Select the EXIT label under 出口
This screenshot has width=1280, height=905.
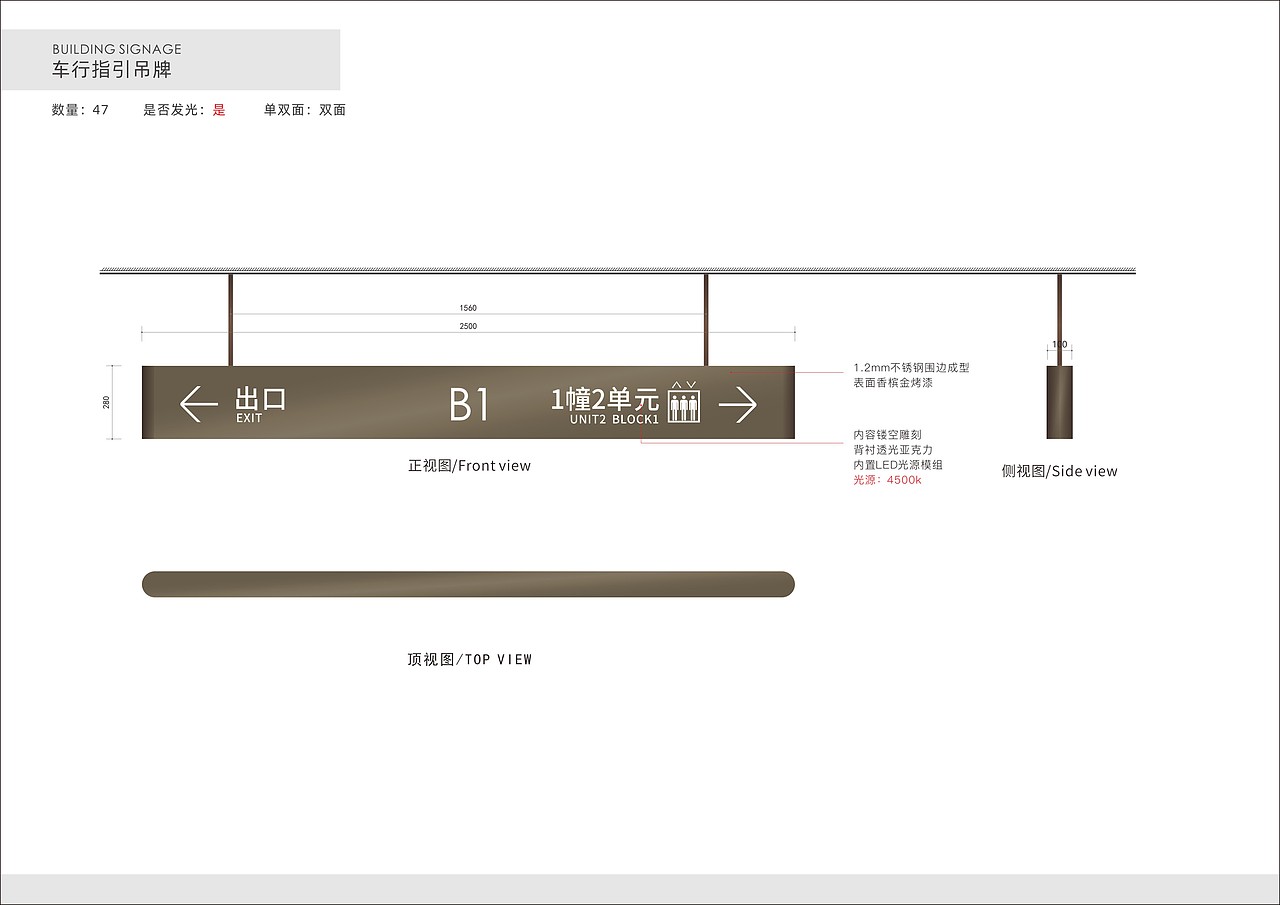(x=249, y=418)
